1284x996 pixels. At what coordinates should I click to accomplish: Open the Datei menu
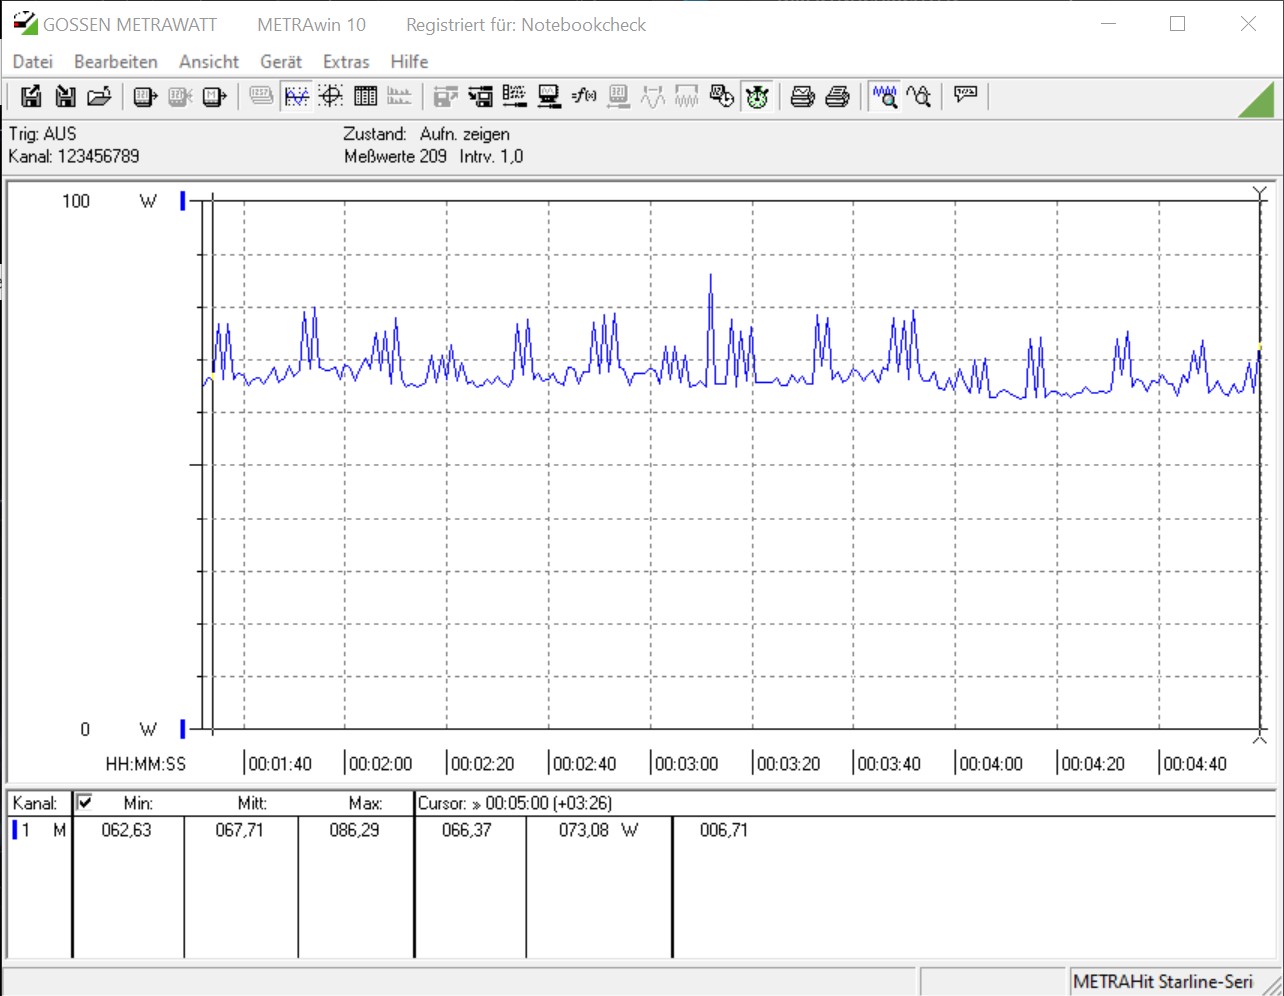point(33,61)
